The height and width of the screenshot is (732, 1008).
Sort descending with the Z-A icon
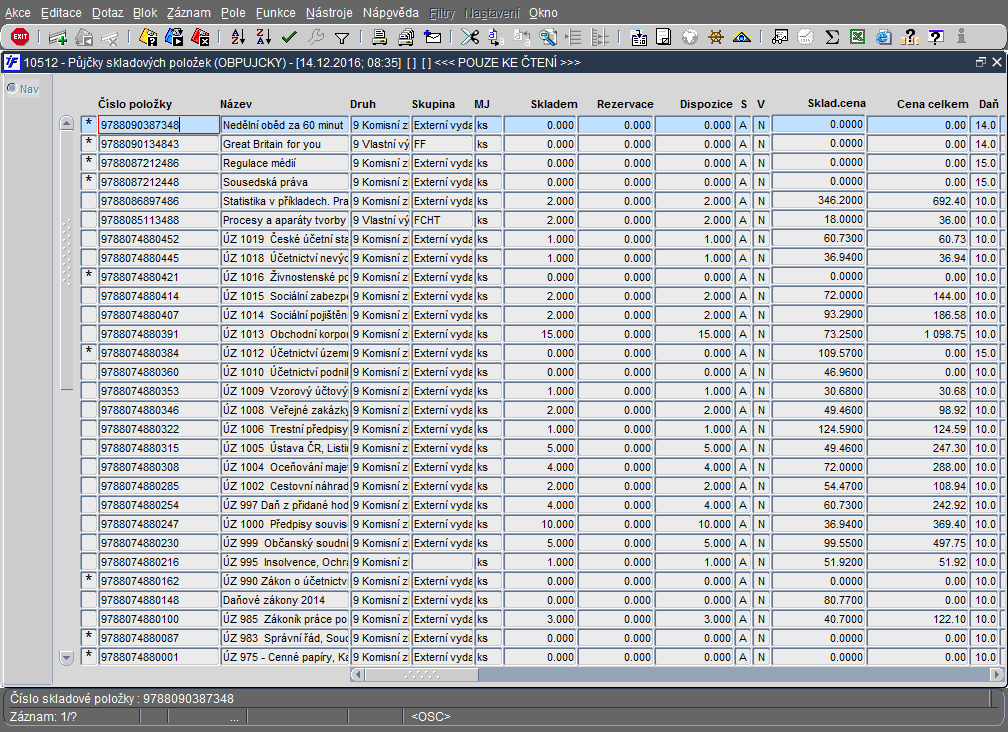coord(264,37)
